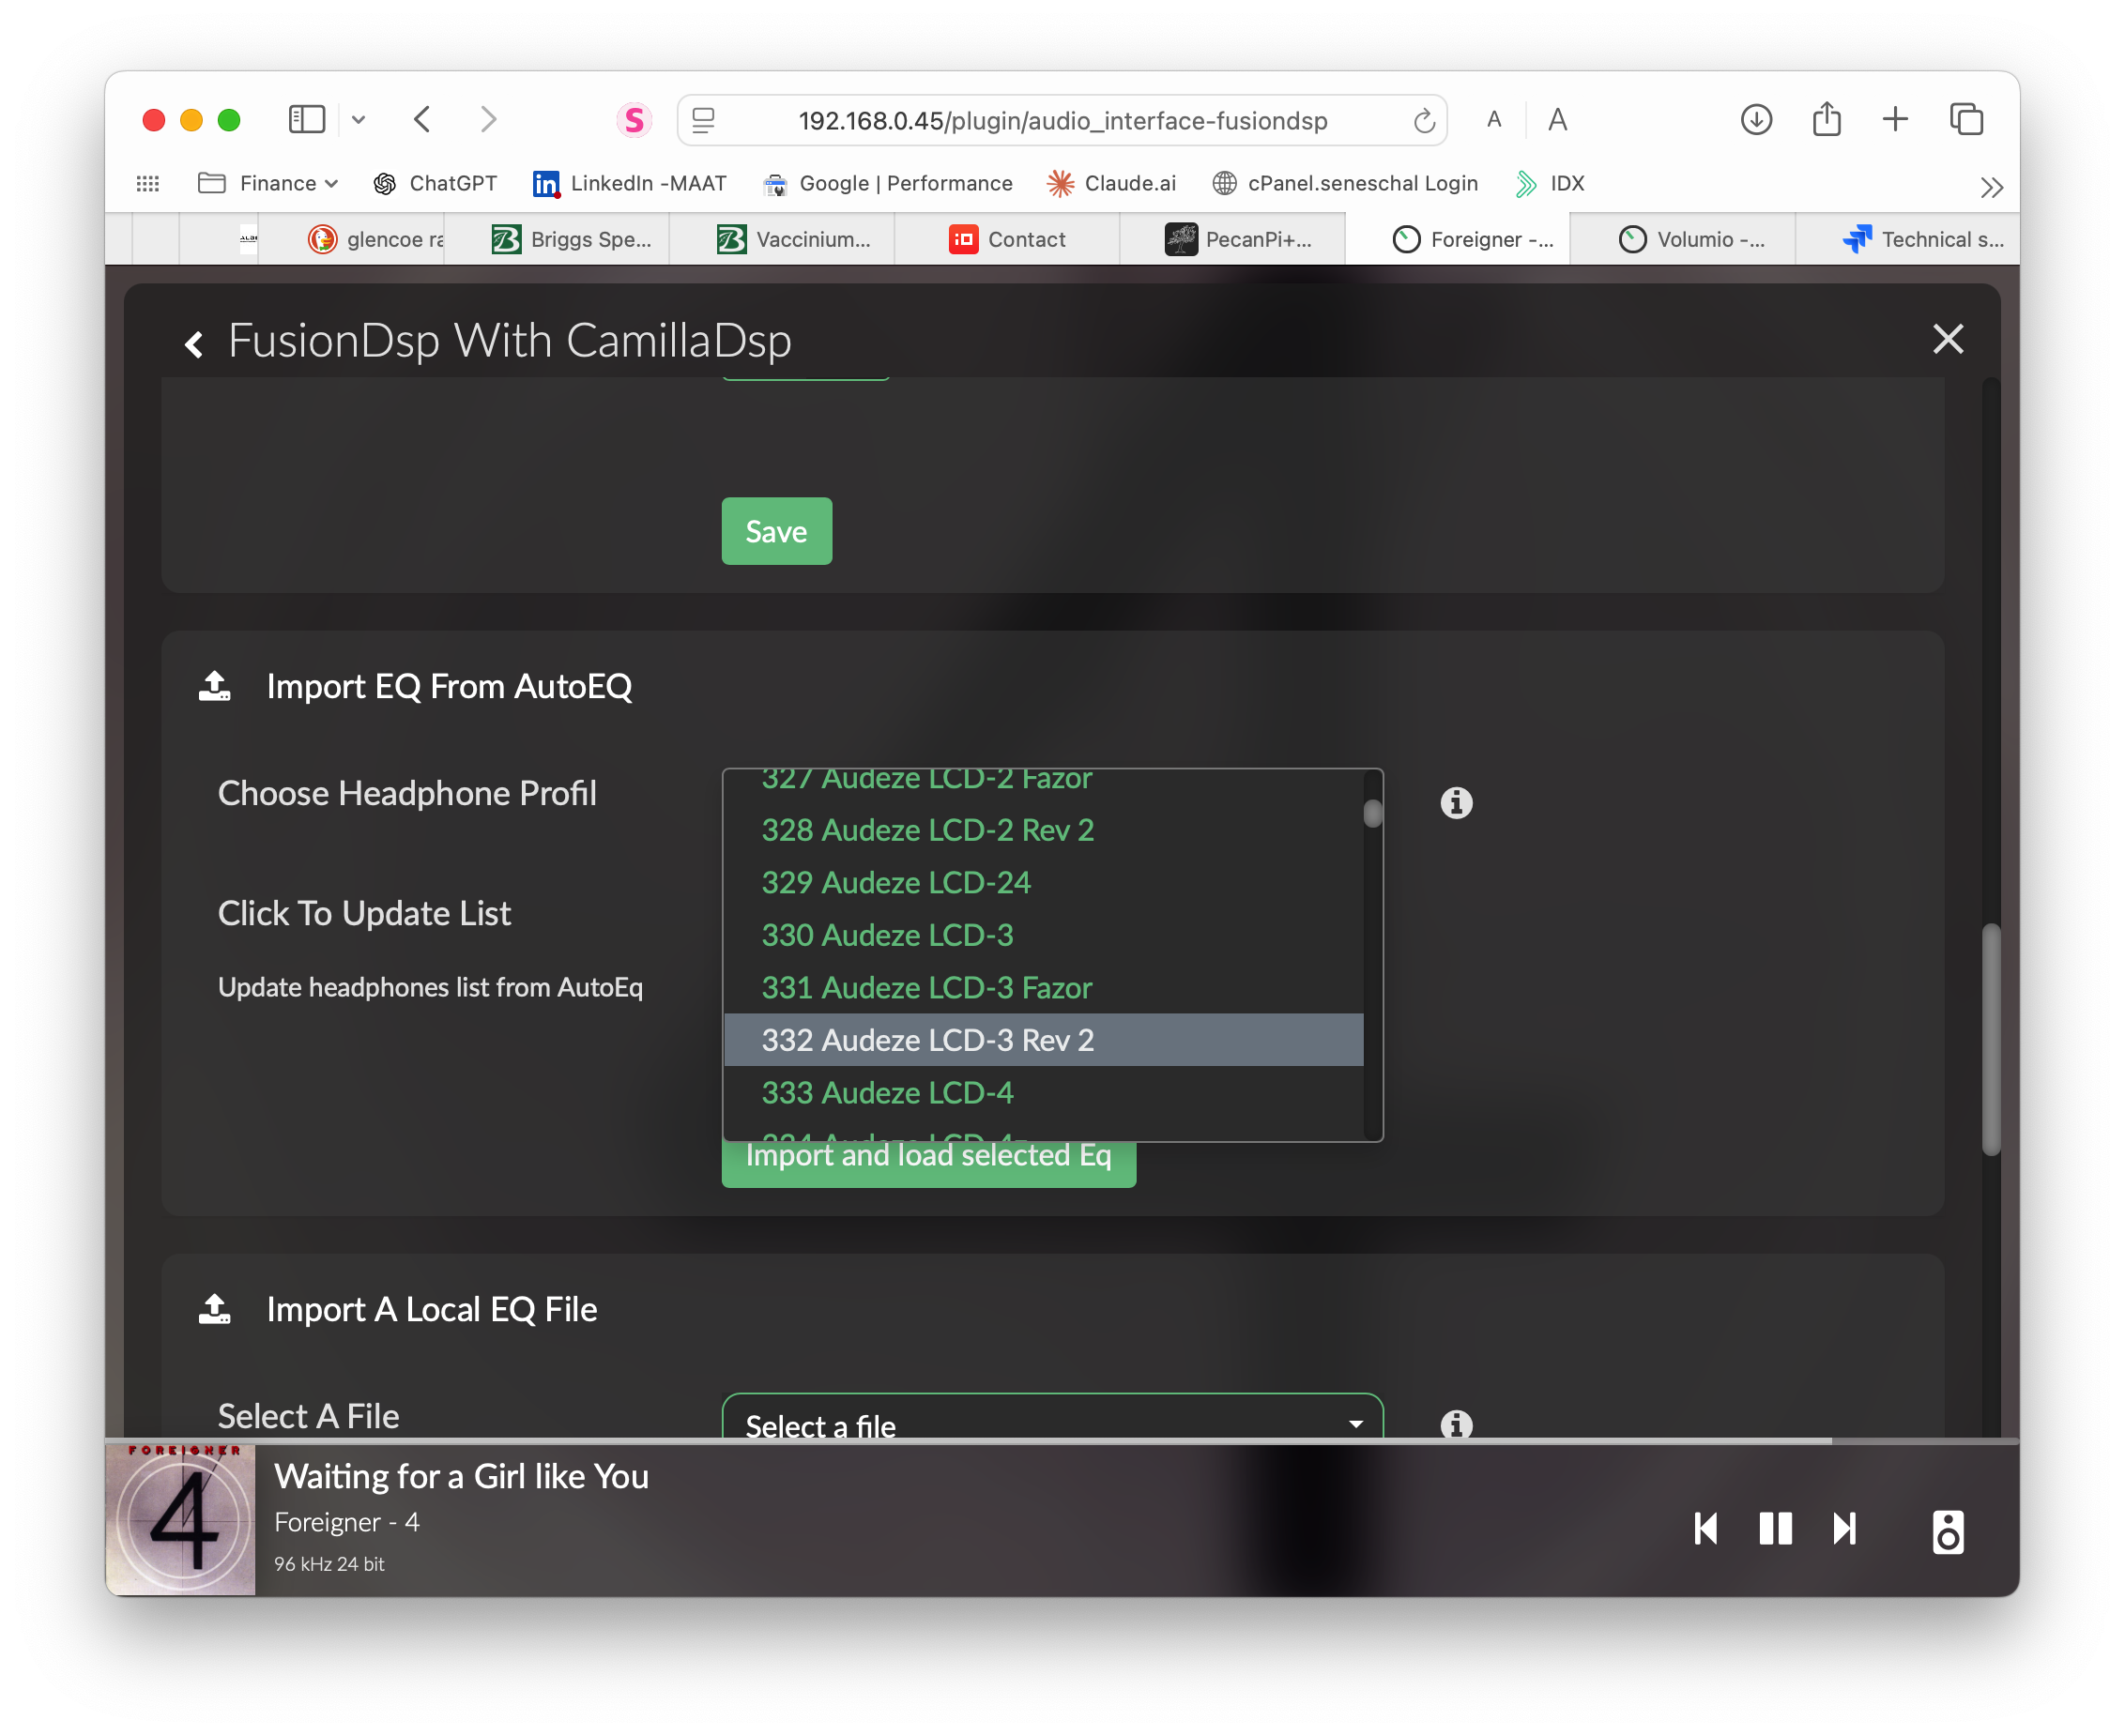Click Import EQ From AutoEQ upload icon
Screen dimensions: 2125x1736
click(x=214, y=686)
